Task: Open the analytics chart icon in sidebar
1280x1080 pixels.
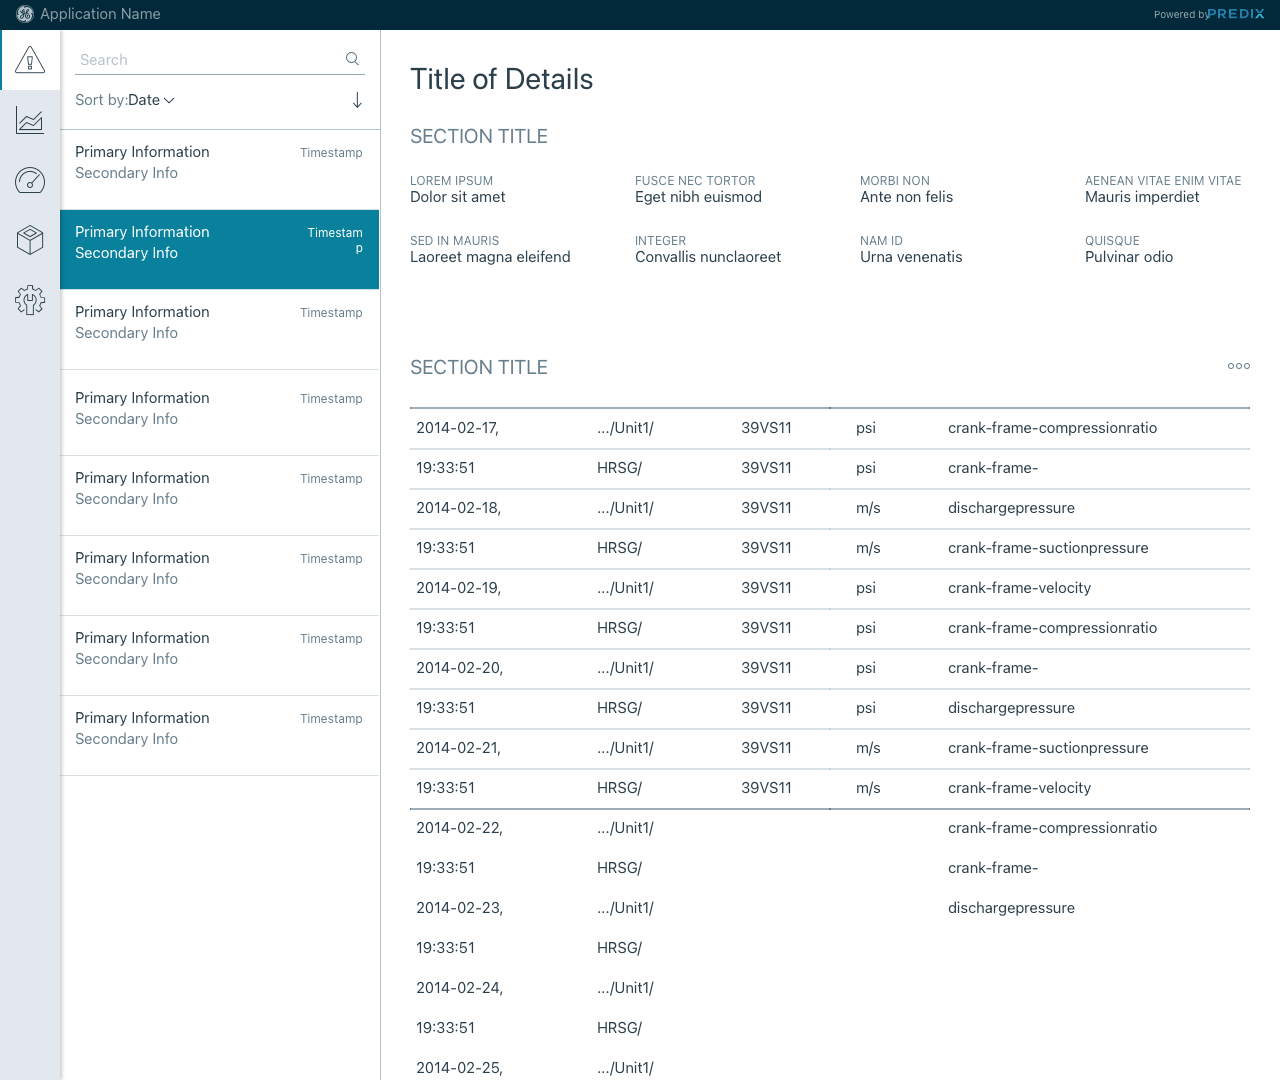Action: [30, 121]
